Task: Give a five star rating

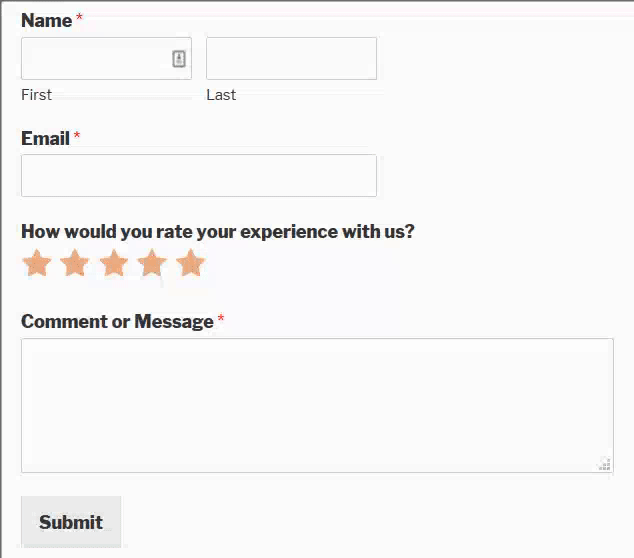Action: [191, 262]
